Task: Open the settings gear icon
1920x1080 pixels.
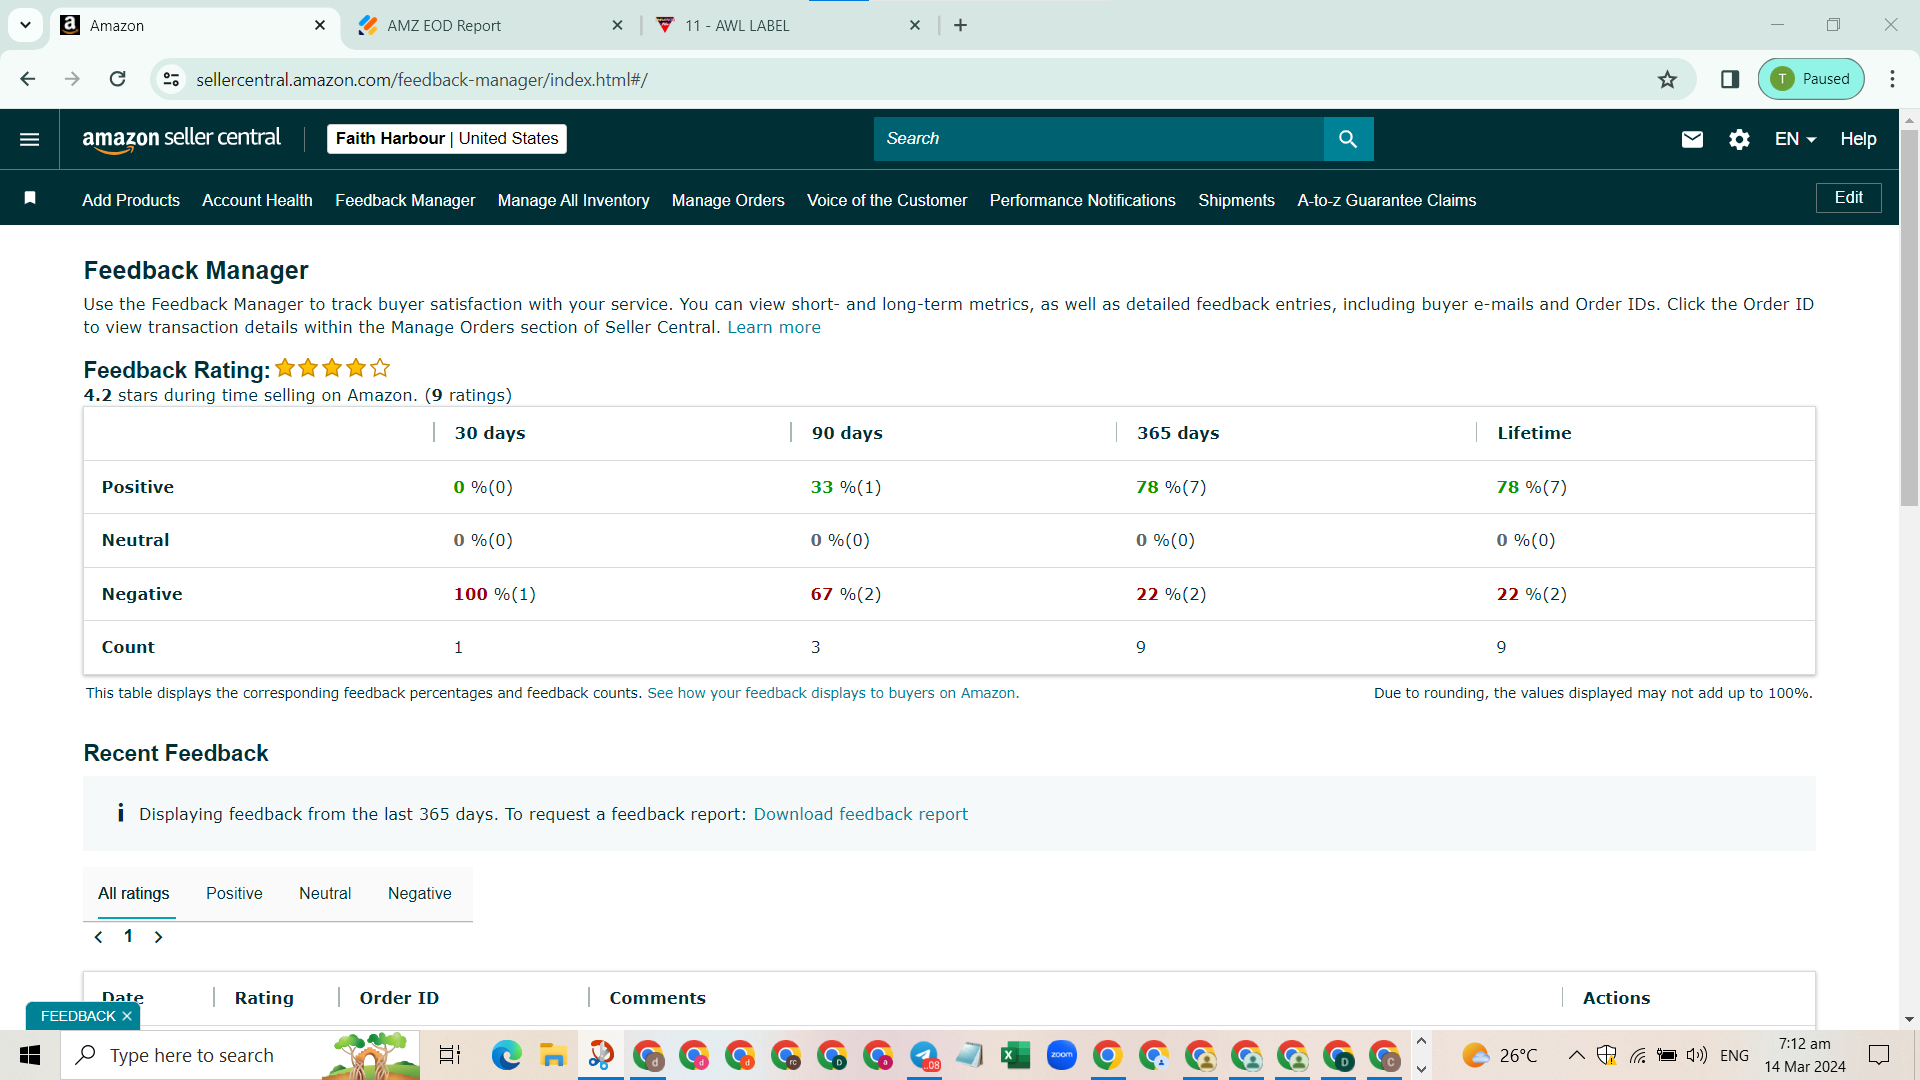Action: pyautogui.click(x=1739, y=139)
